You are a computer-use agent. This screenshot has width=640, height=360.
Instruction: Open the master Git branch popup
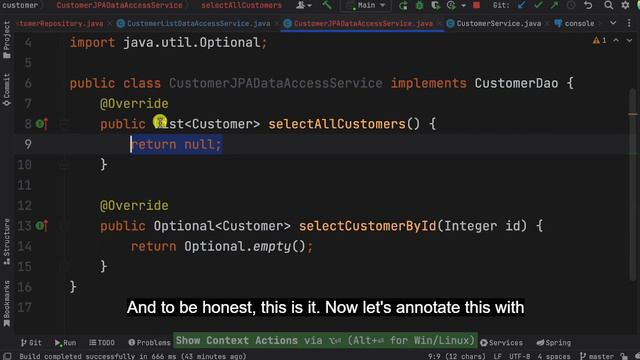[x=597, y=356]
